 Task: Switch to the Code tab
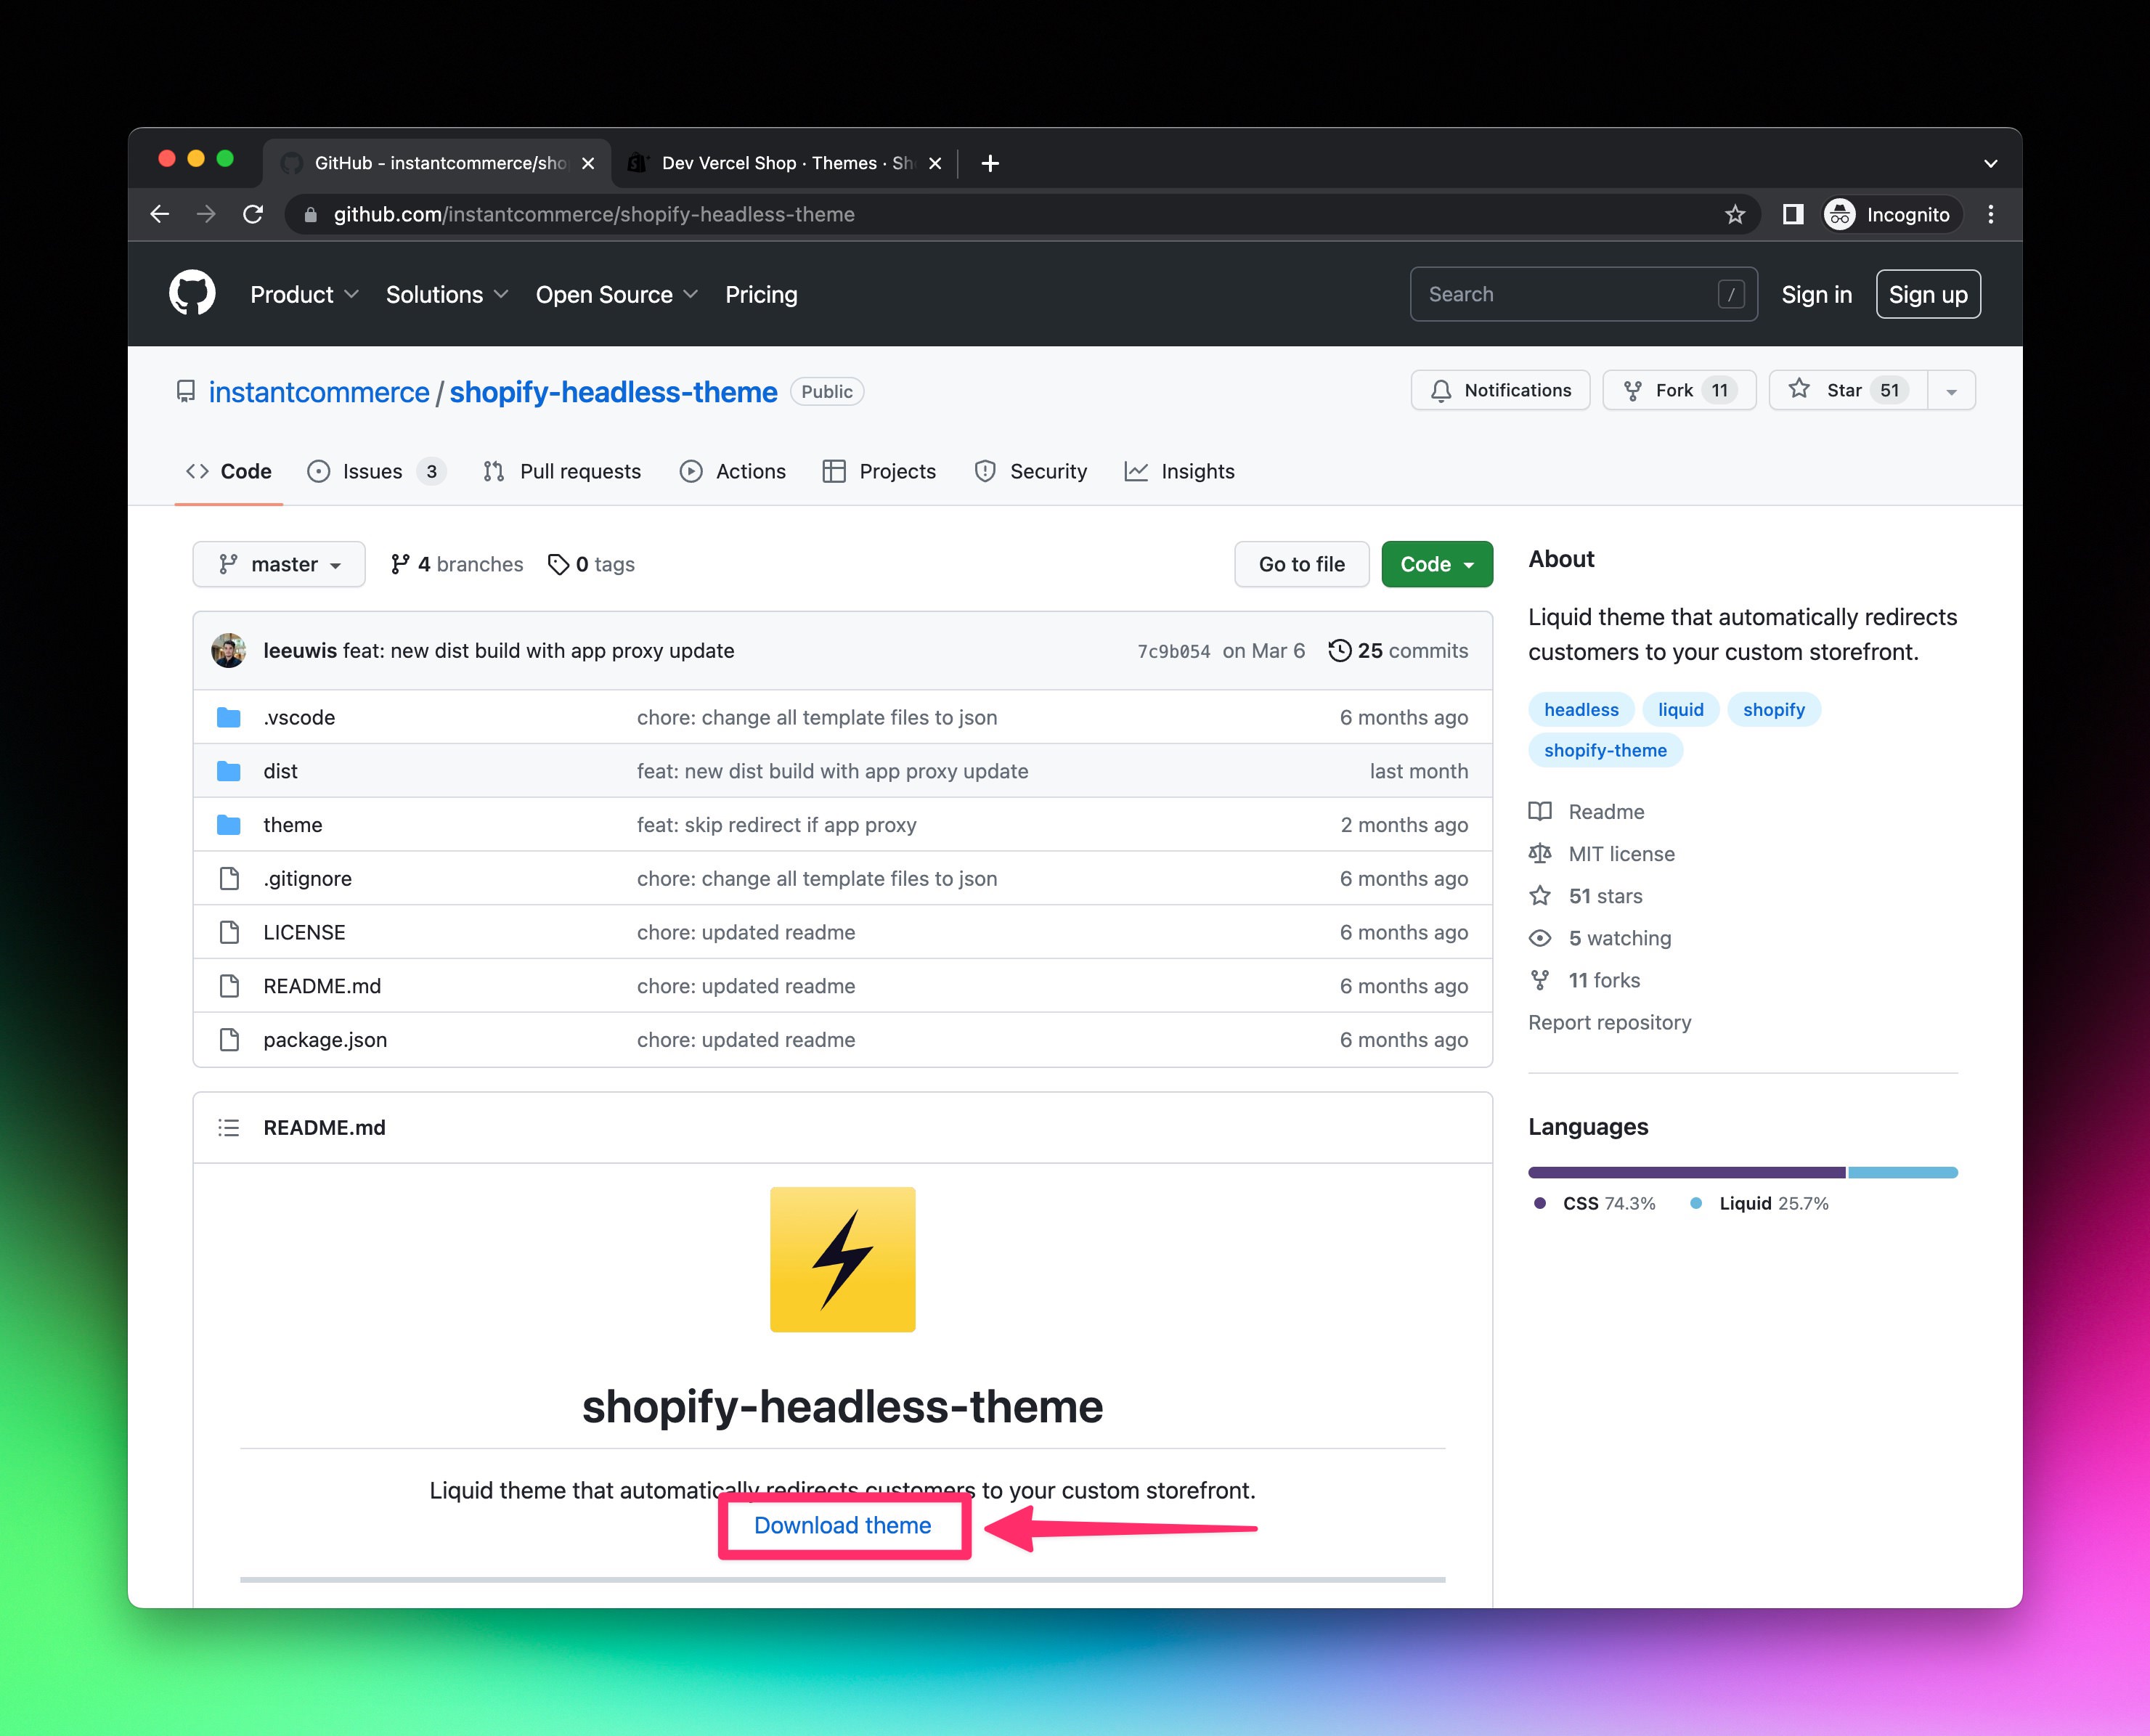click(229, 471)
